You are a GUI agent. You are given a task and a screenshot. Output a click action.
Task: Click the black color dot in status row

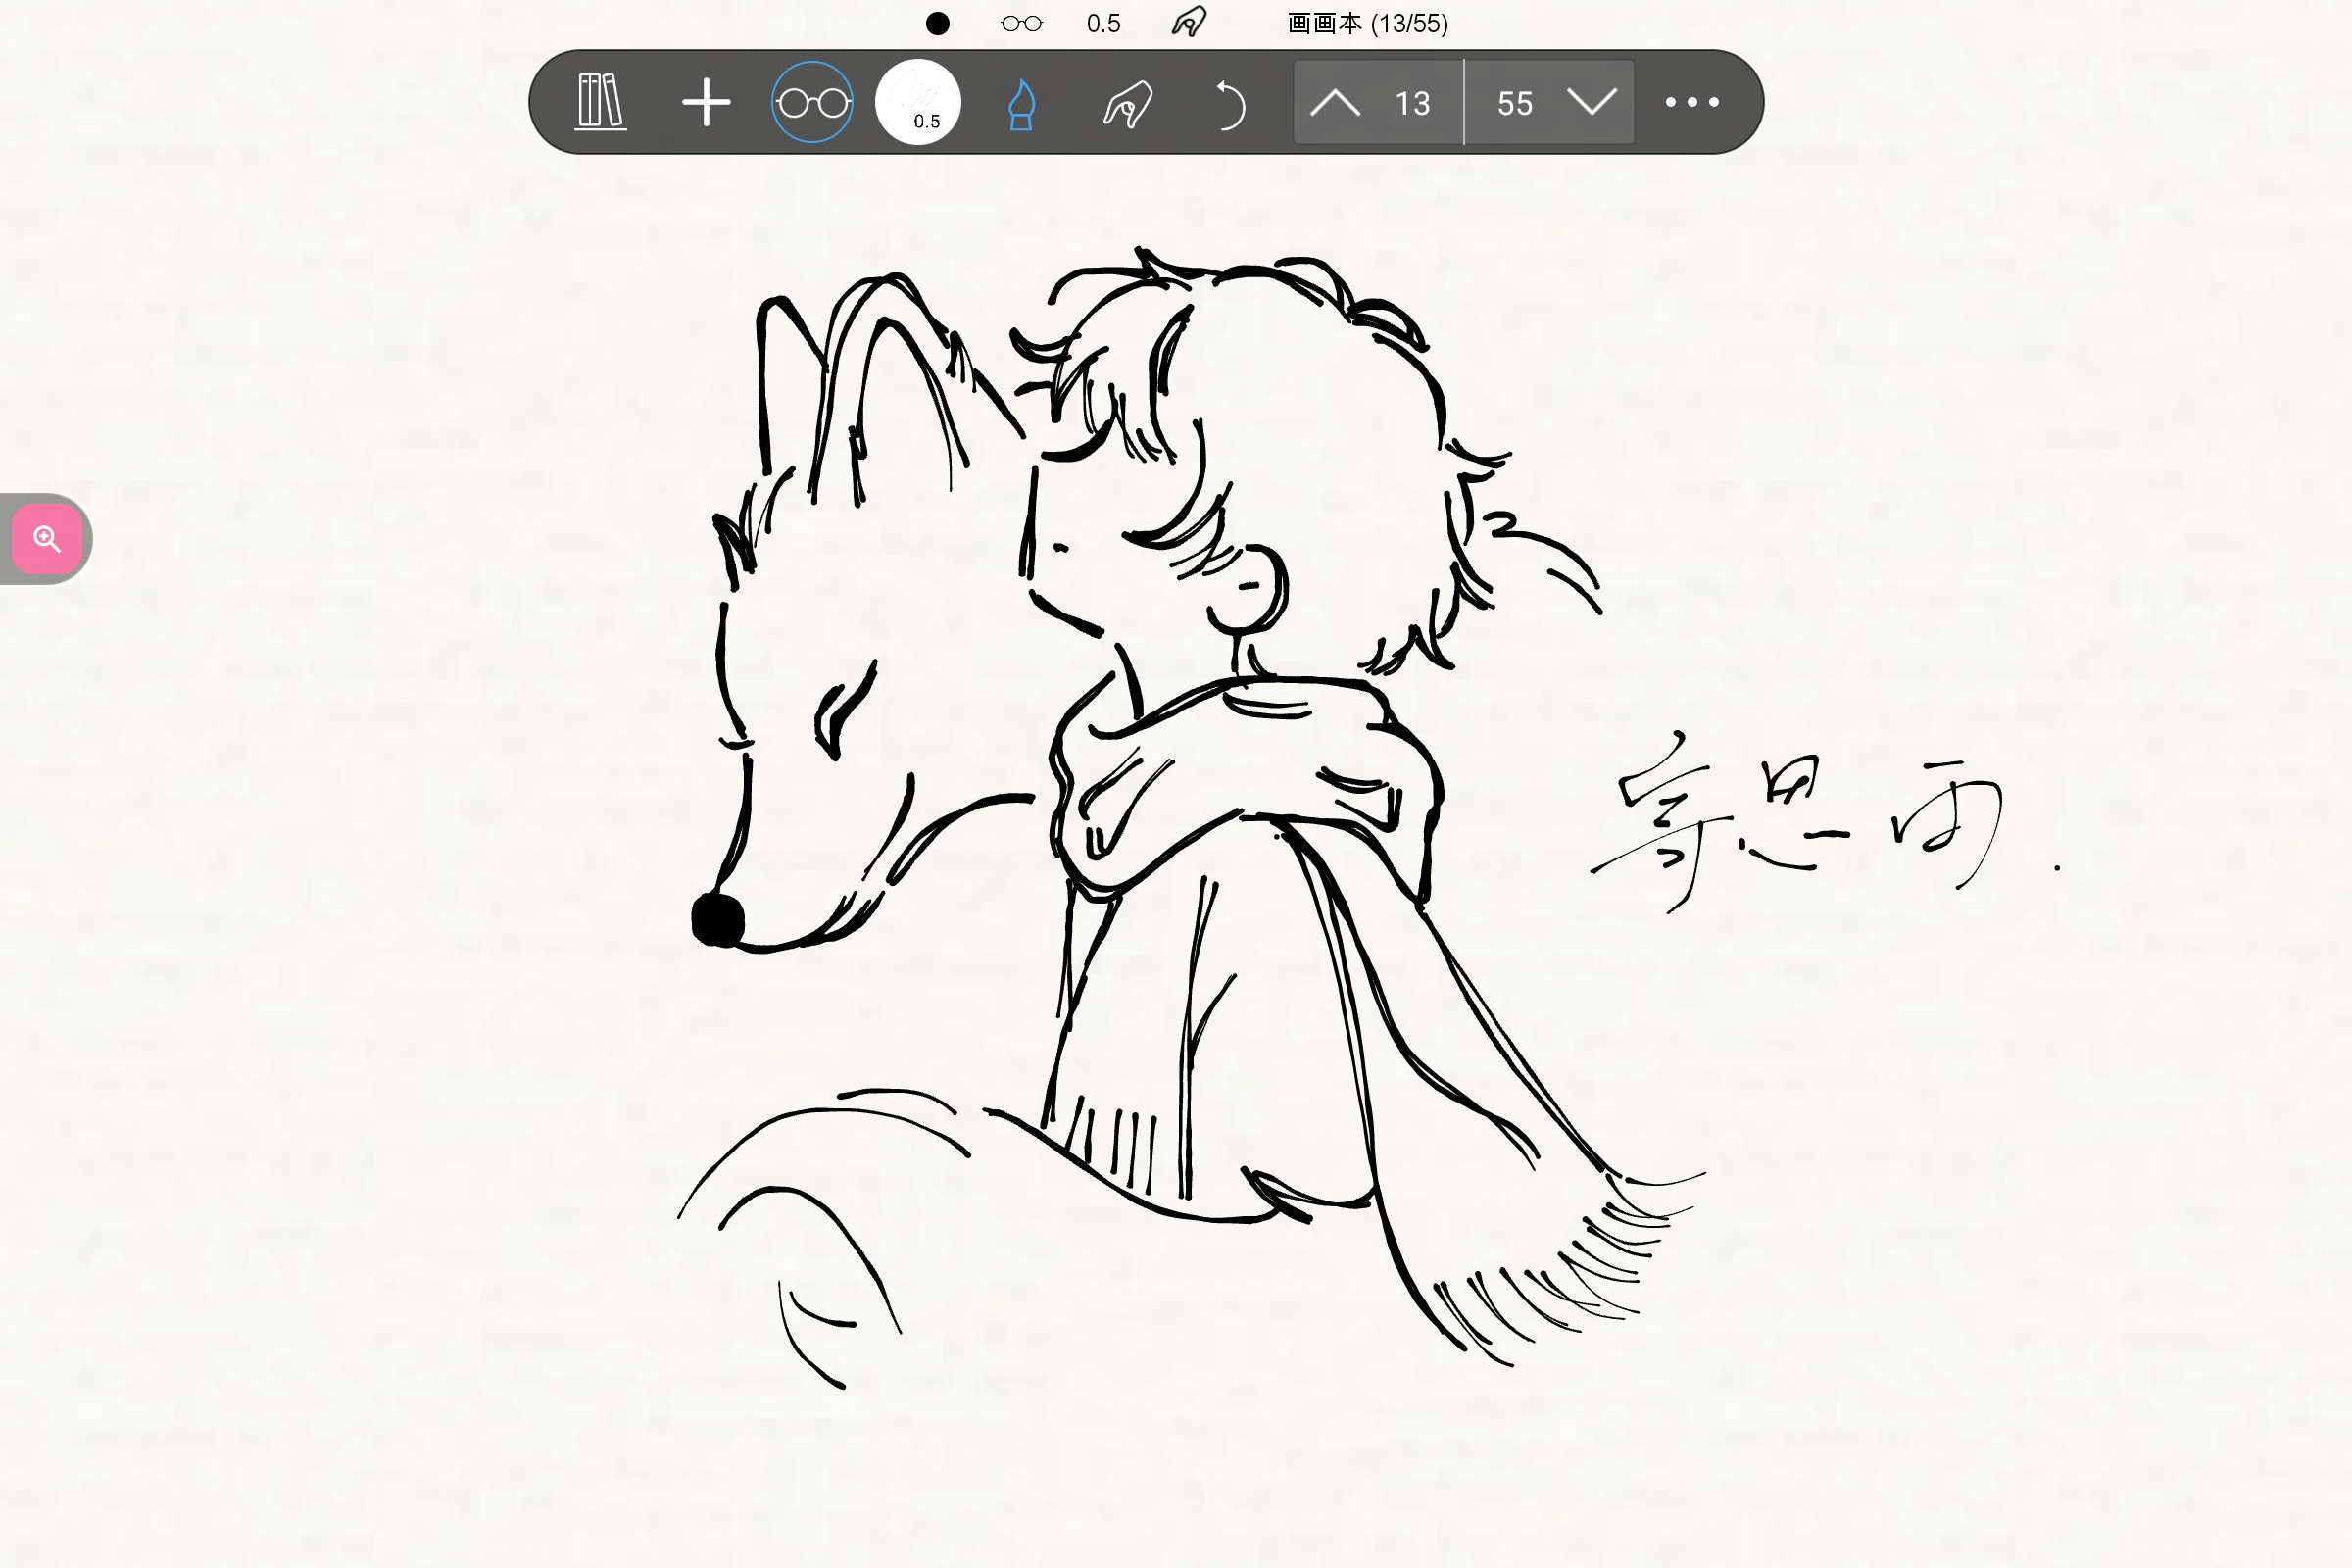point(937,23)
